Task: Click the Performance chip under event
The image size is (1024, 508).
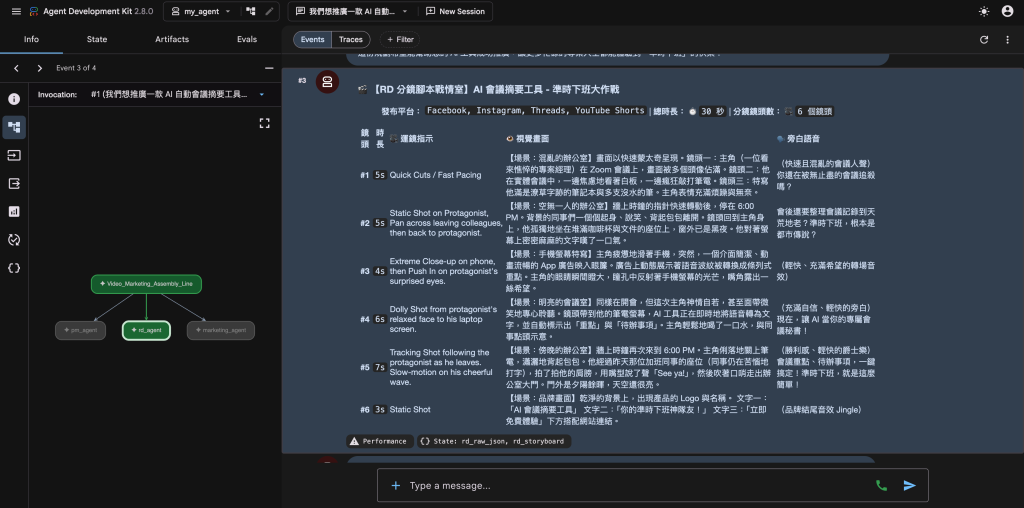Action: (380, 441)
